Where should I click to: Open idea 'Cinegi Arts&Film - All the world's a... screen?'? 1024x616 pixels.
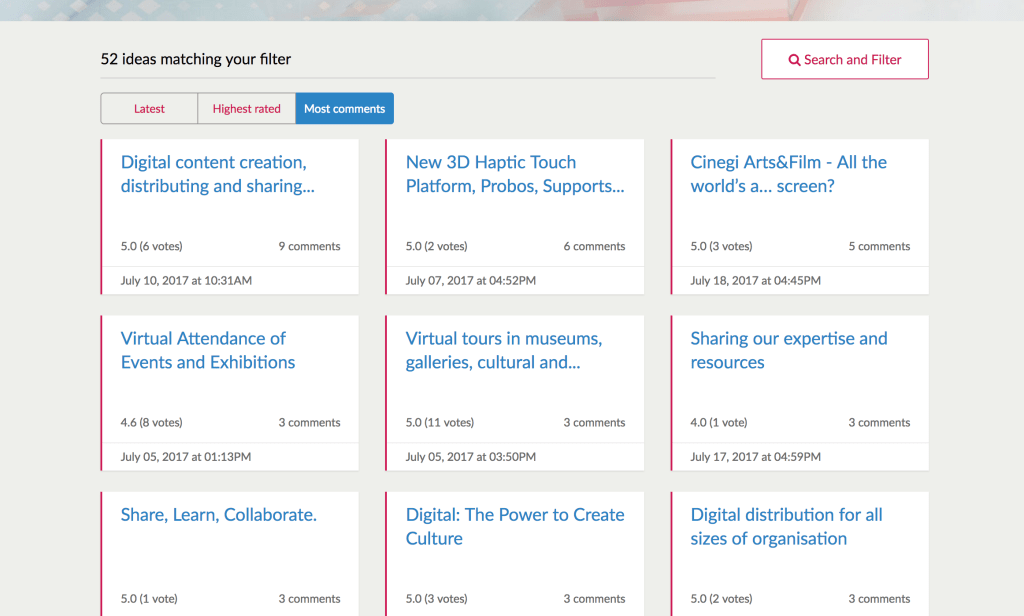click(x=788, y=174)
